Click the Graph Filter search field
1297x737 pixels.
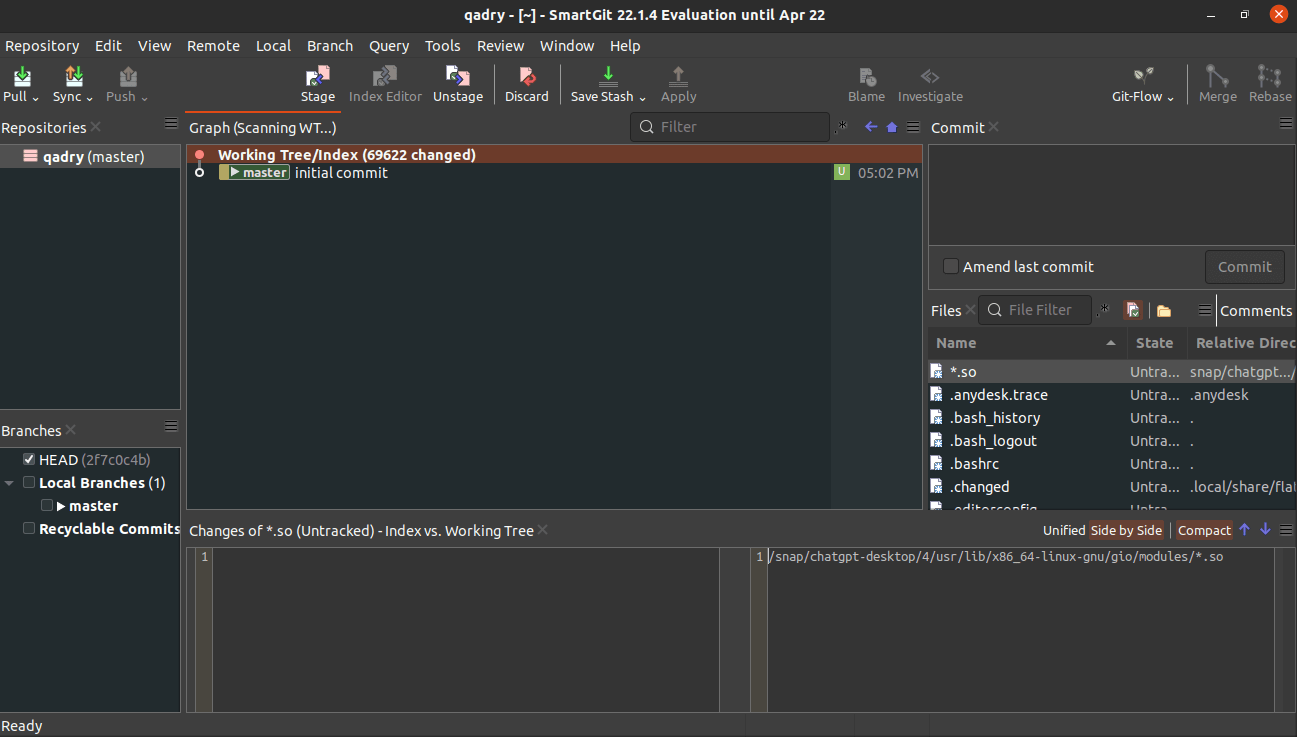click(730, 127)
